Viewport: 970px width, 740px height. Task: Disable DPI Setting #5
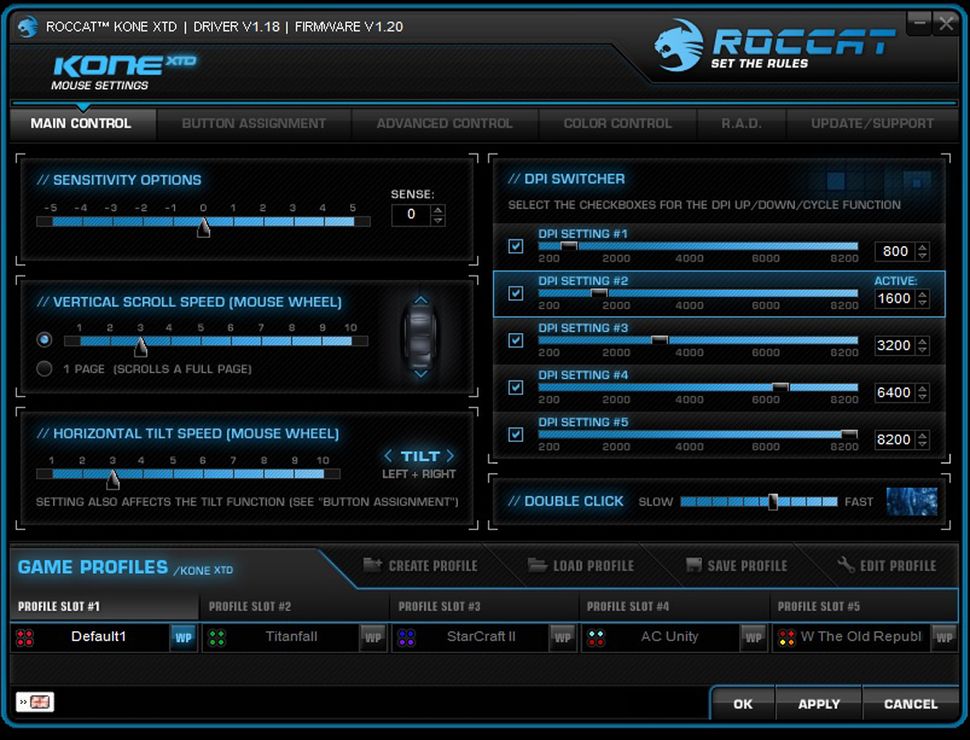click(x=516, y=434)
